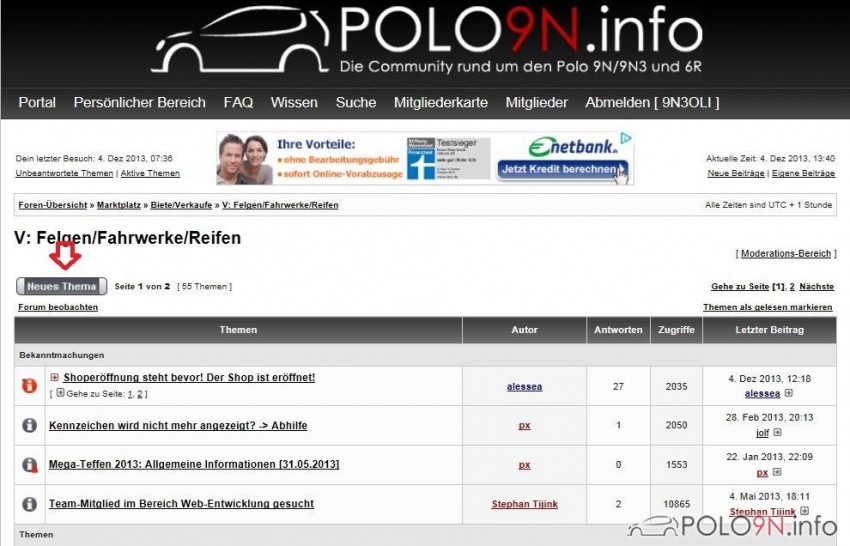The image size is (850, 546).
Task: Click the Nächste pagination link
Action: click(x=817, y=286)
